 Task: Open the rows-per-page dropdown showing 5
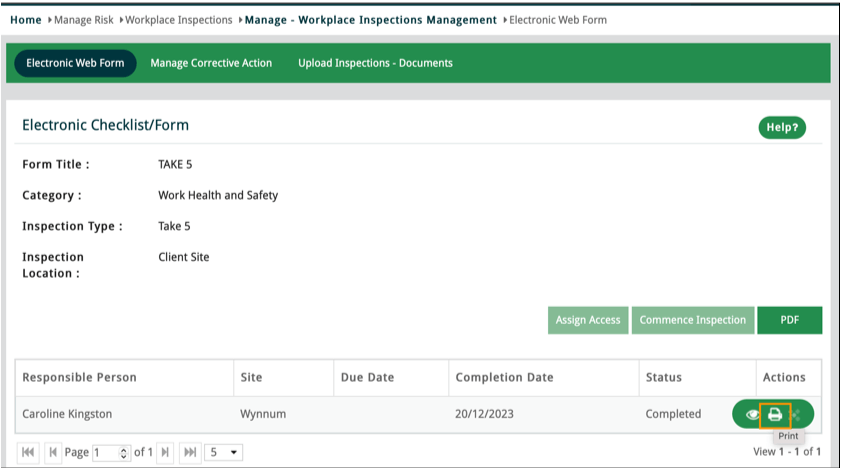point(223,453)
